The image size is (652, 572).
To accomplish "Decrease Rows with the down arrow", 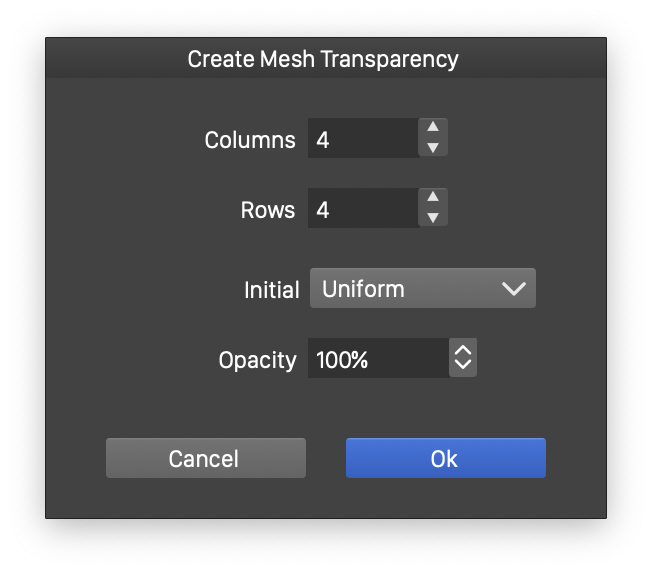I will point(433,218).
